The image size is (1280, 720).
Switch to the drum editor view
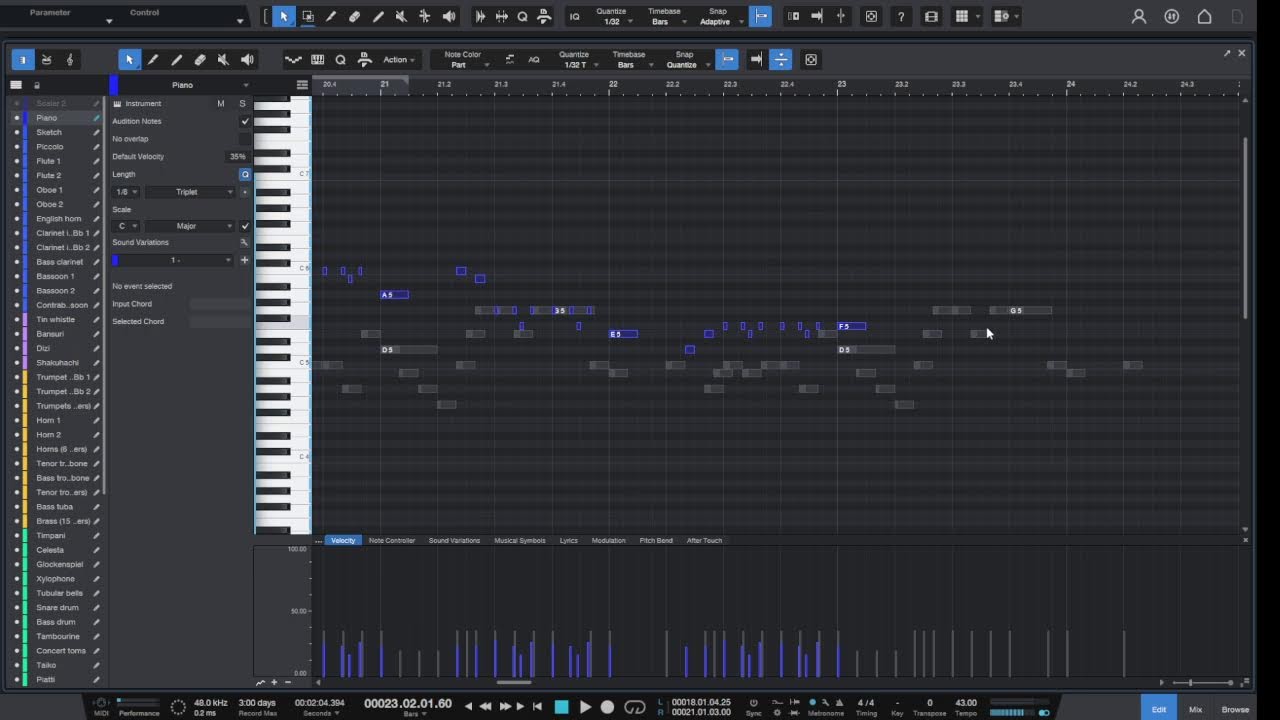tap(46, 60)
